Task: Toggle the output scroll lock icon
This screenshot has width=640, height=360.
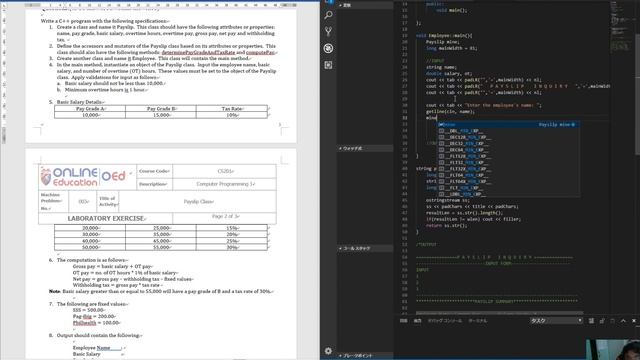Action: point(602,321)
